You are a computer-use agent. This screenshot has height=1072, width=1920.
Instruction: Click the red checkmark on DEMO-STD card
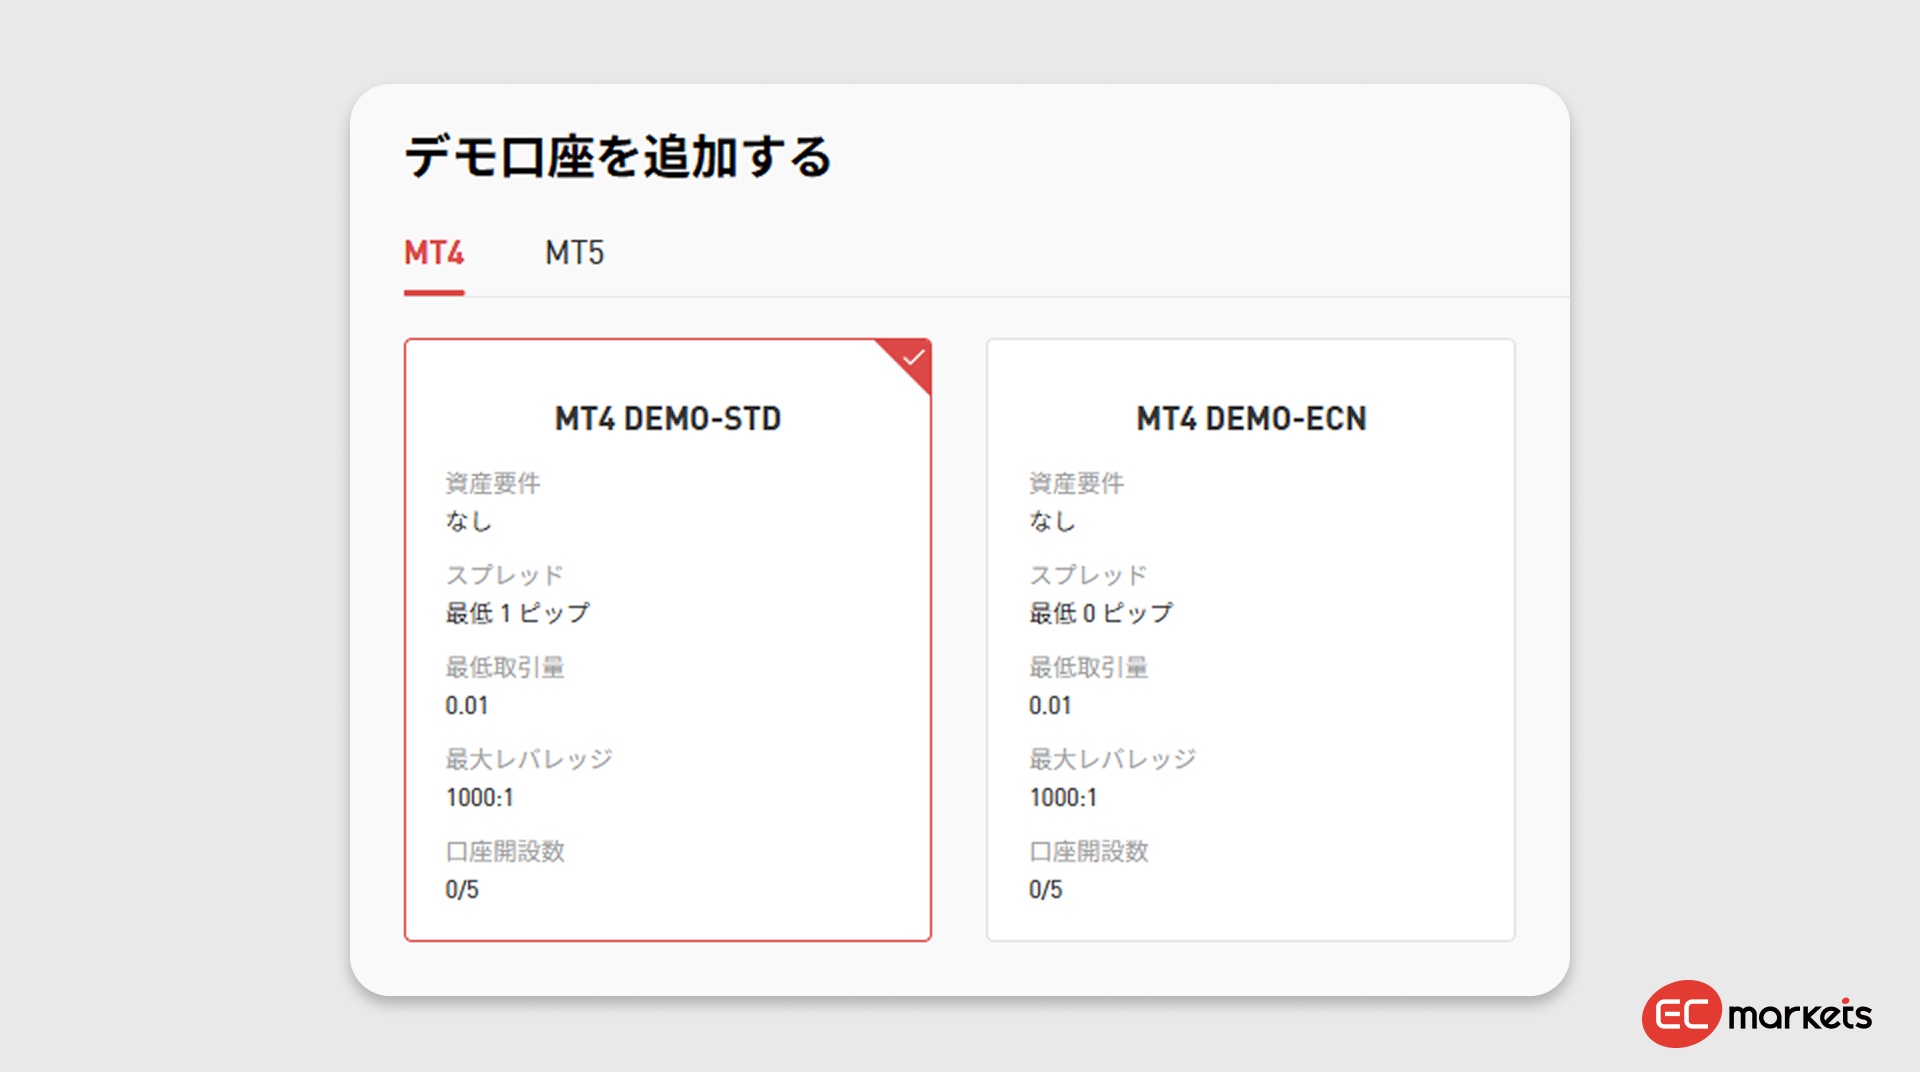coord(912,358)
